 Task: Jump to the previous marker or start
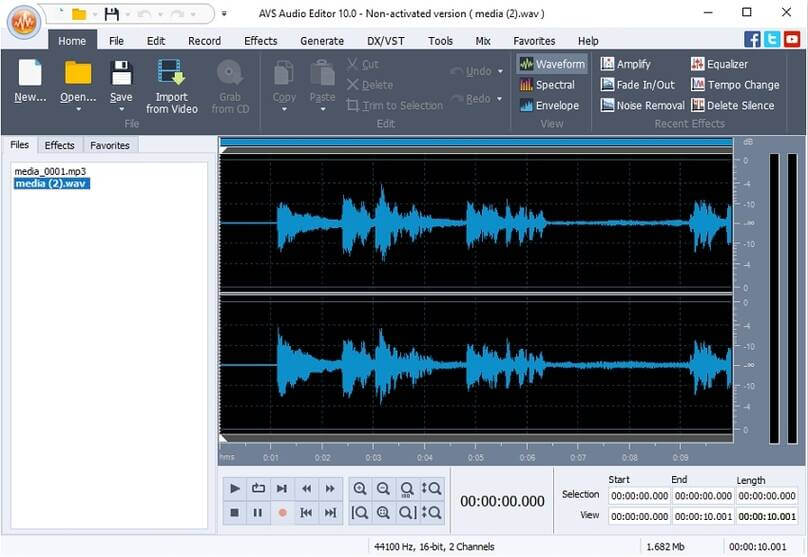[307, 513]
